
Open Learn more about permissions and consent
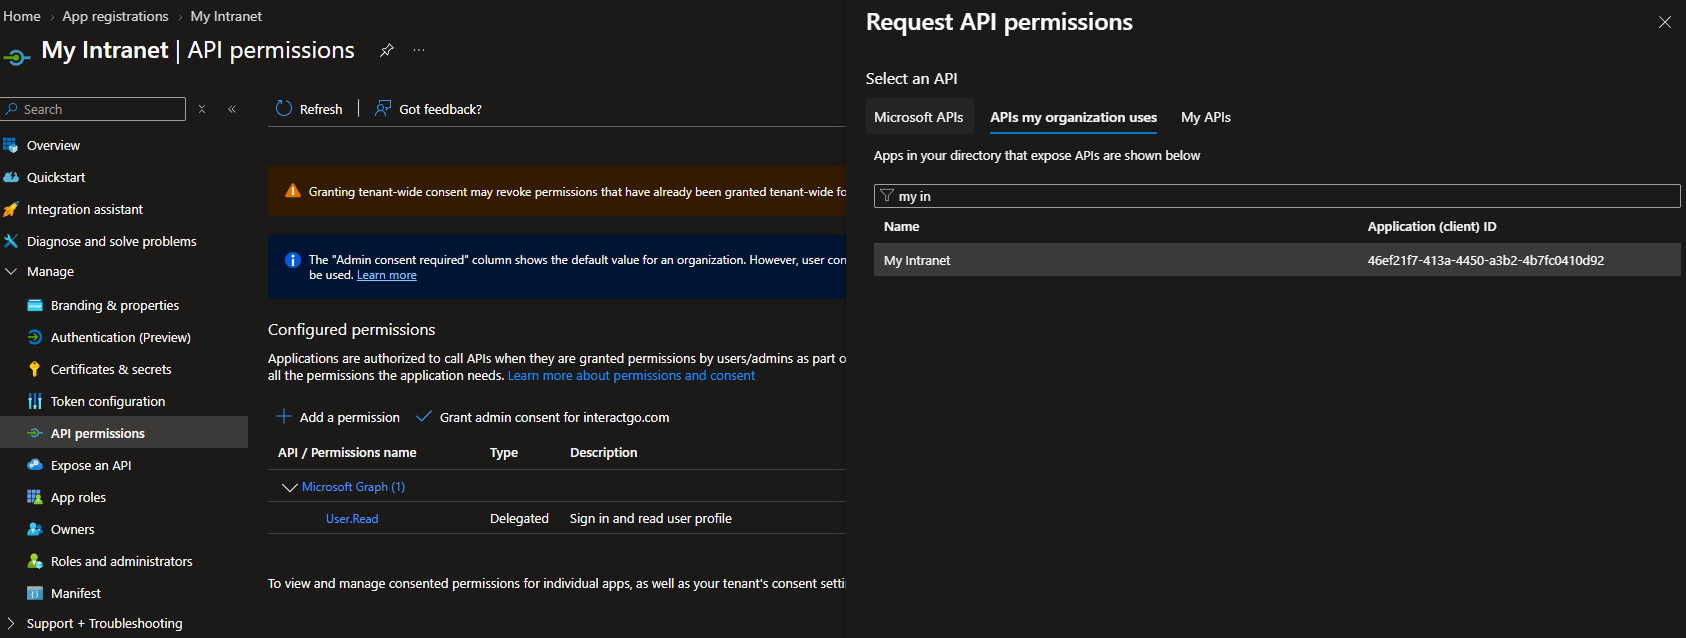click(x=631, y=376)
